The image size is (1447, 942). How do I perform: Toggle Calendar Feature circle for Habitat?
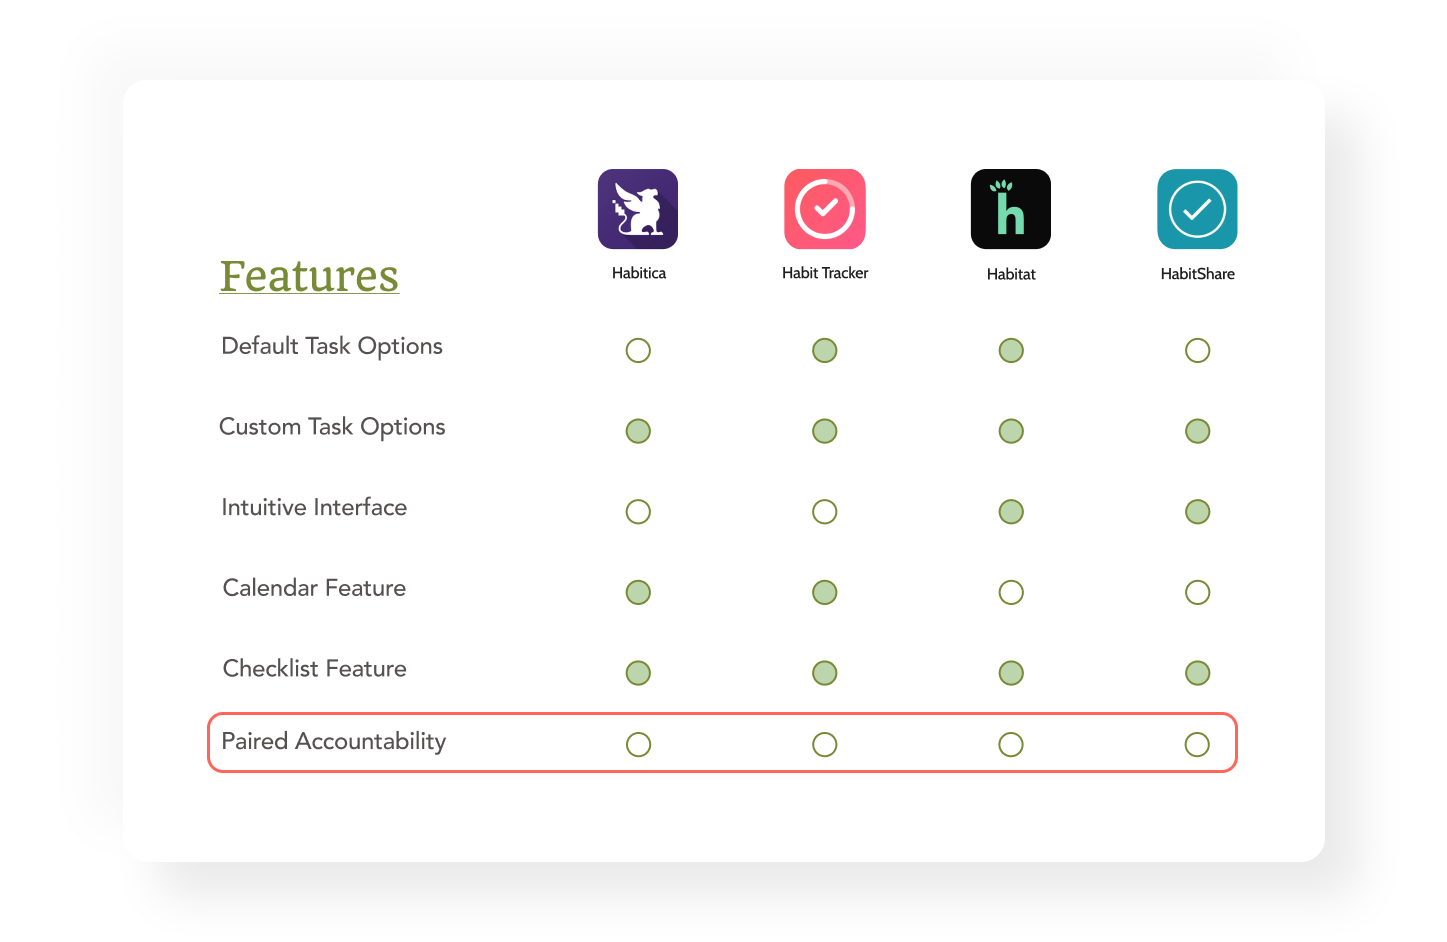1011,592
